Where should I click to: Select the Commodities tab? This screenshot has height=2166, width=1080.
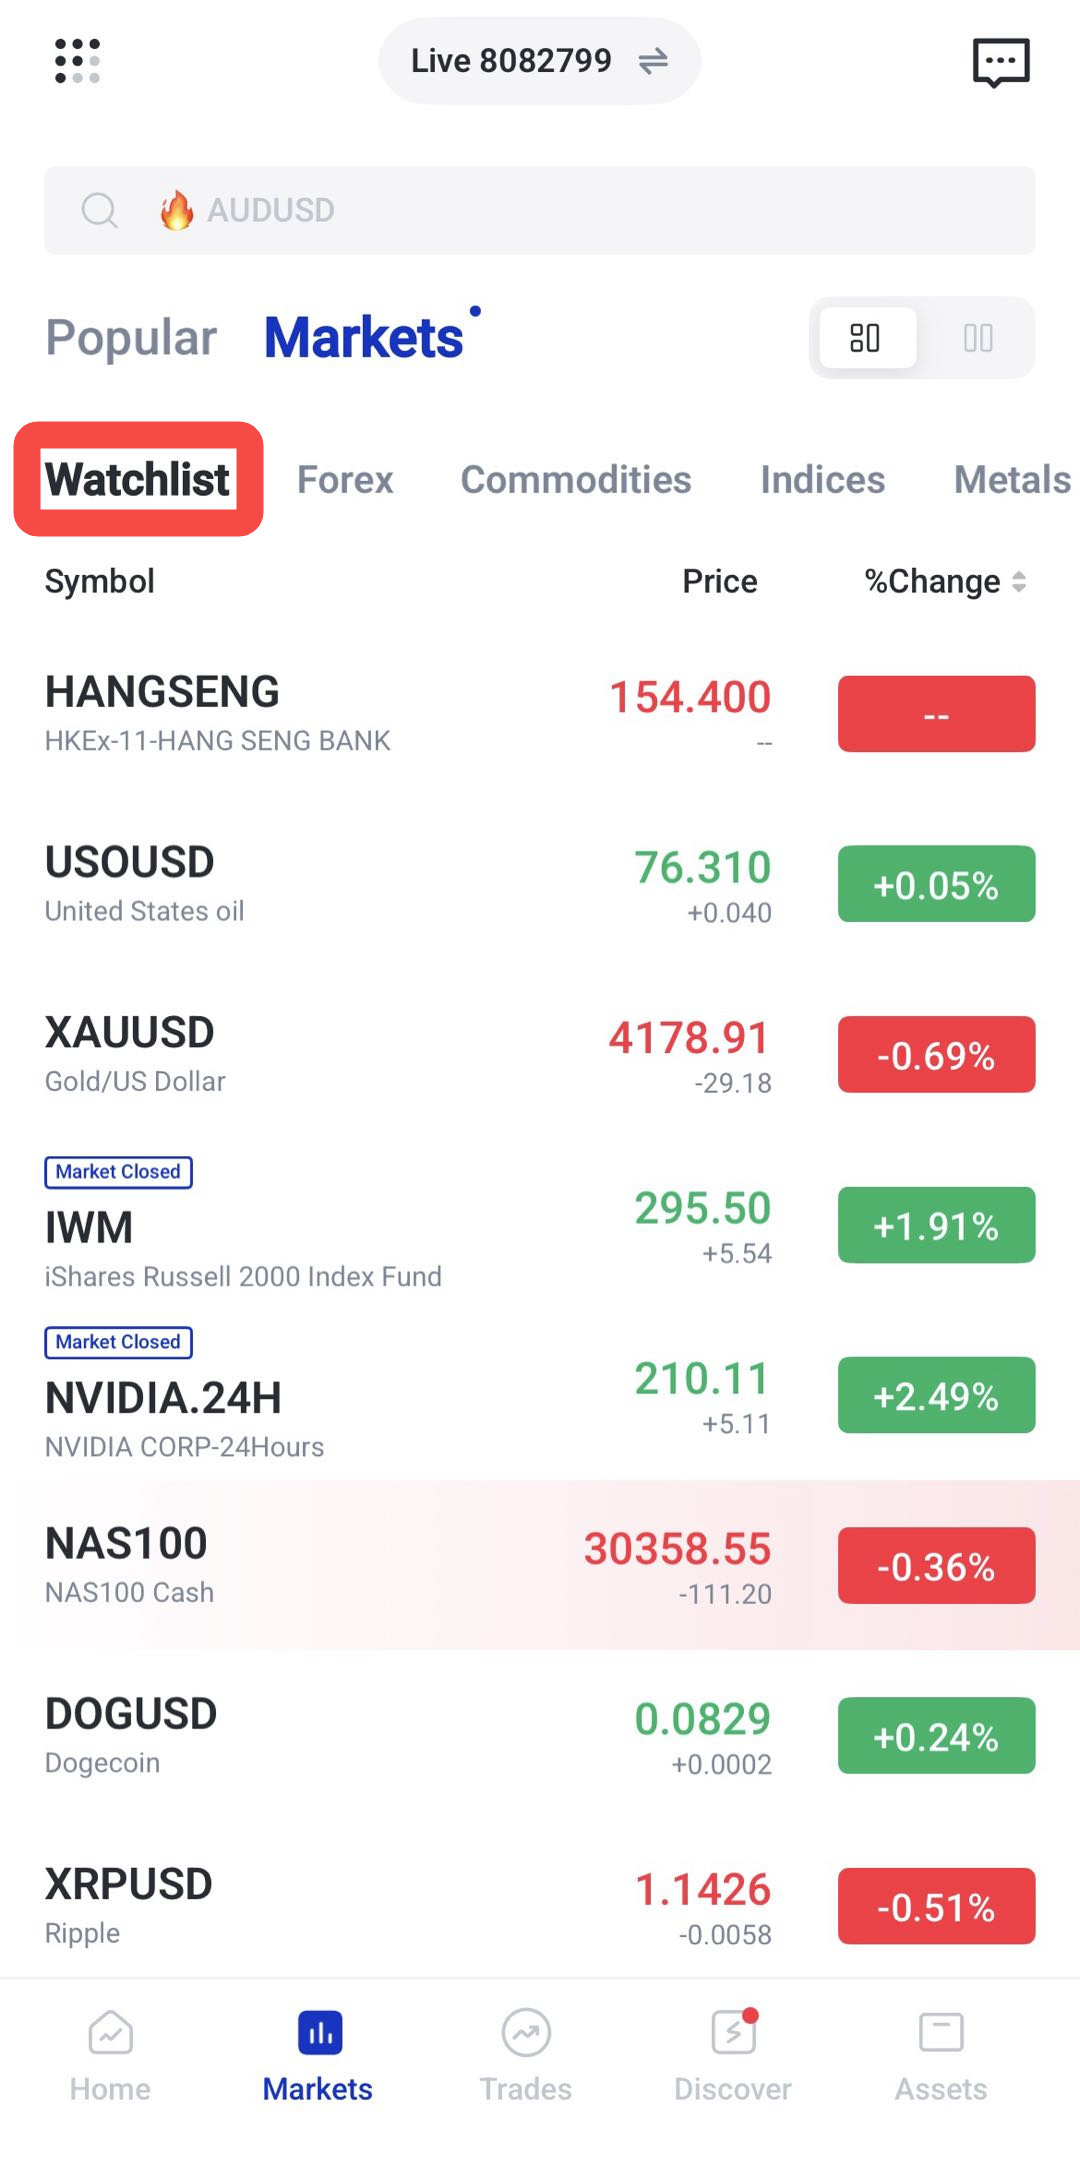tap(576, 480)
